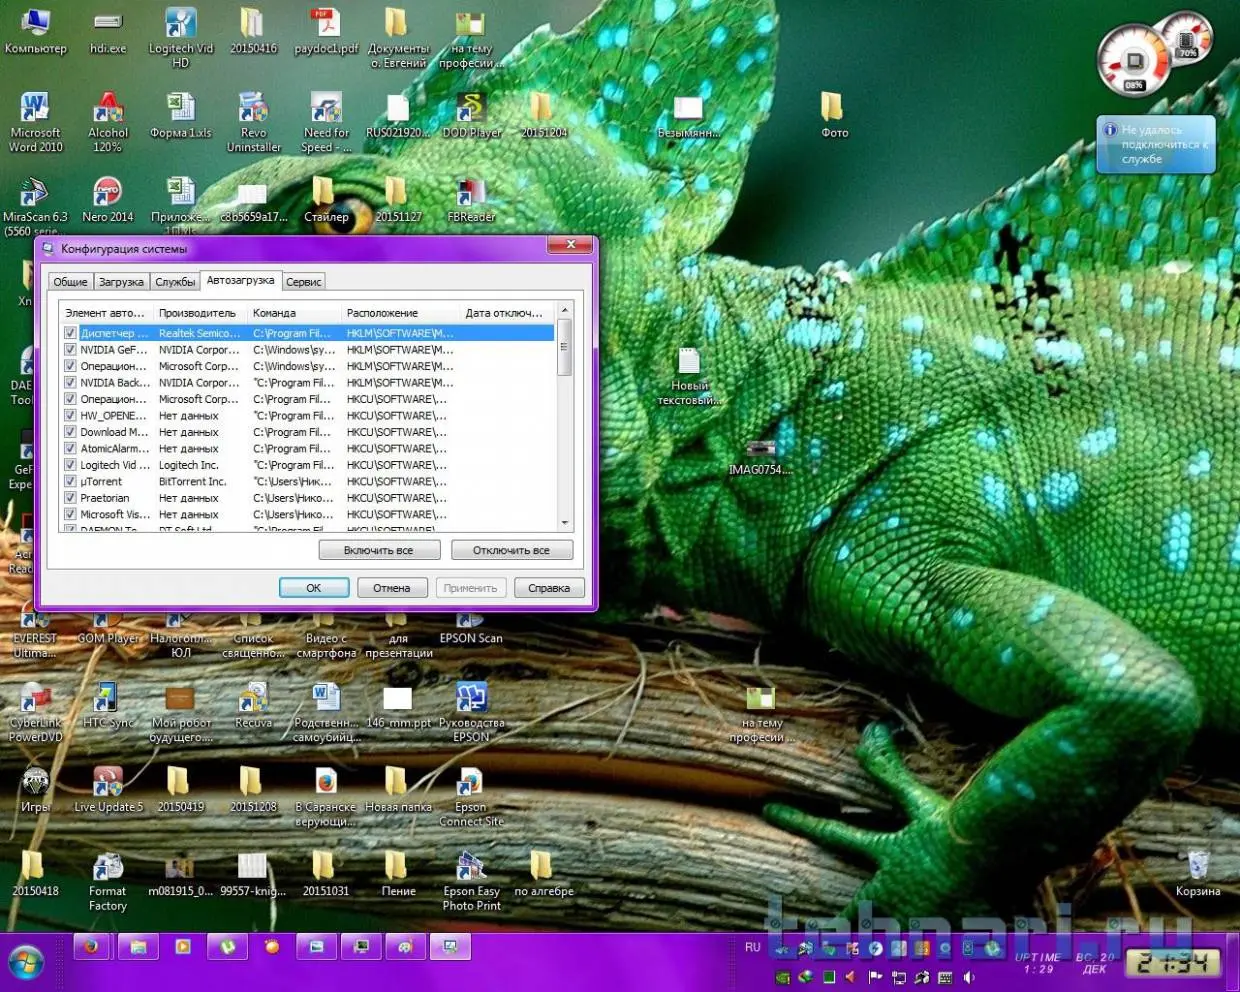Click the scroll-down arrow of the startup list

click(x=564, y=523)
